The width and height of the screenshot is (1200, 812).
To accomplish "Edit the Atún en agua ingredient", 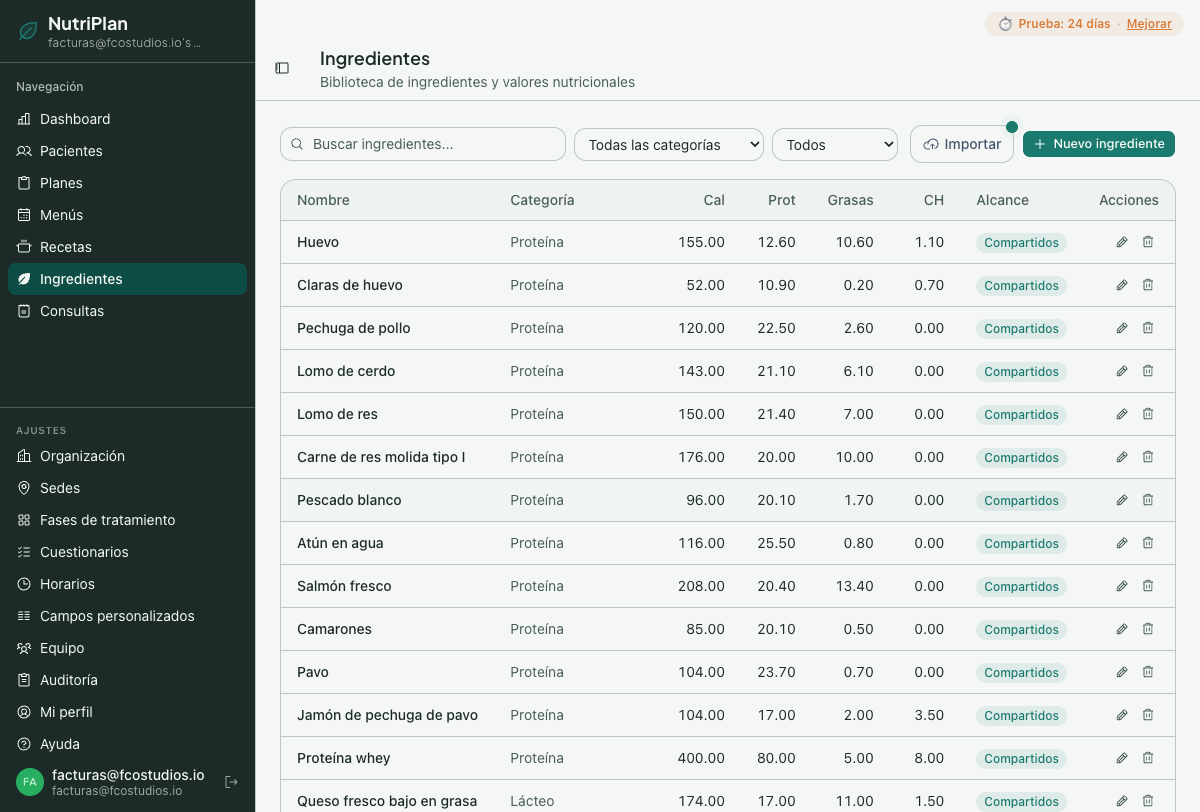I will point(1122,543).
